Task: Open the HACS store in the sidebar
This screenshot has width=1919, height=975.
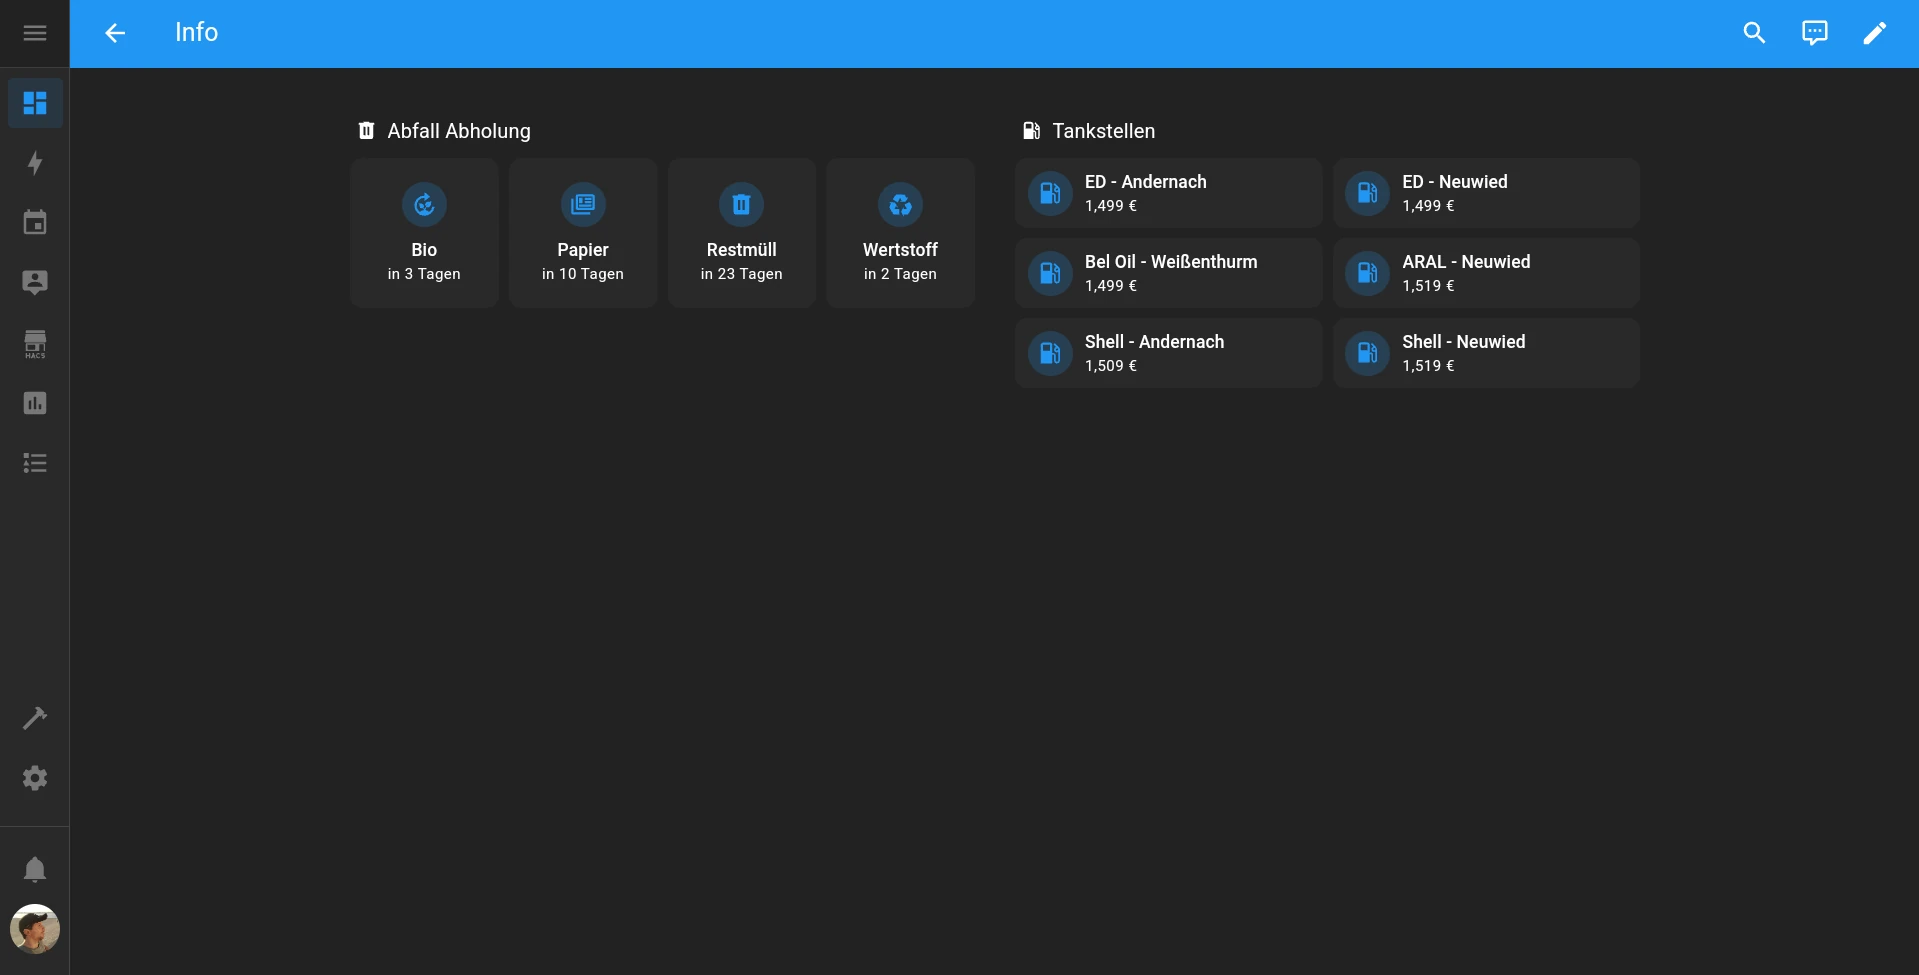Action: [35, 343]
